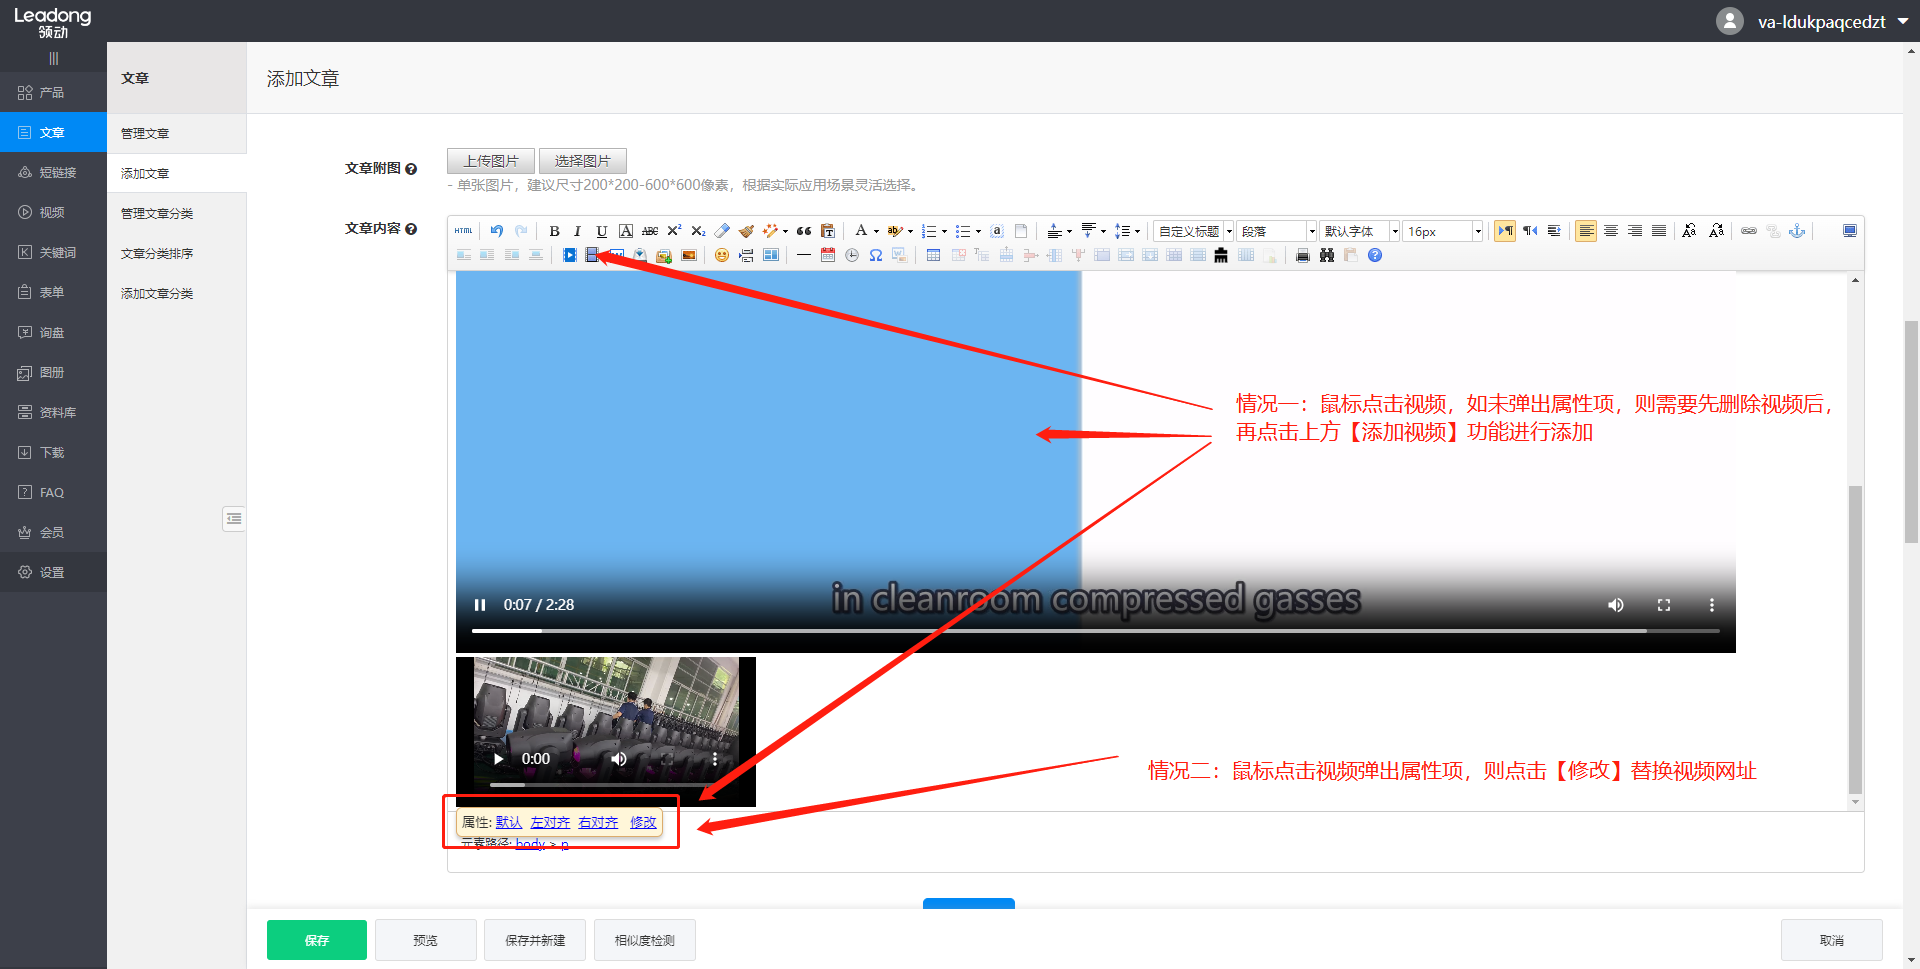Click the special character omega icon

(876, 255)
